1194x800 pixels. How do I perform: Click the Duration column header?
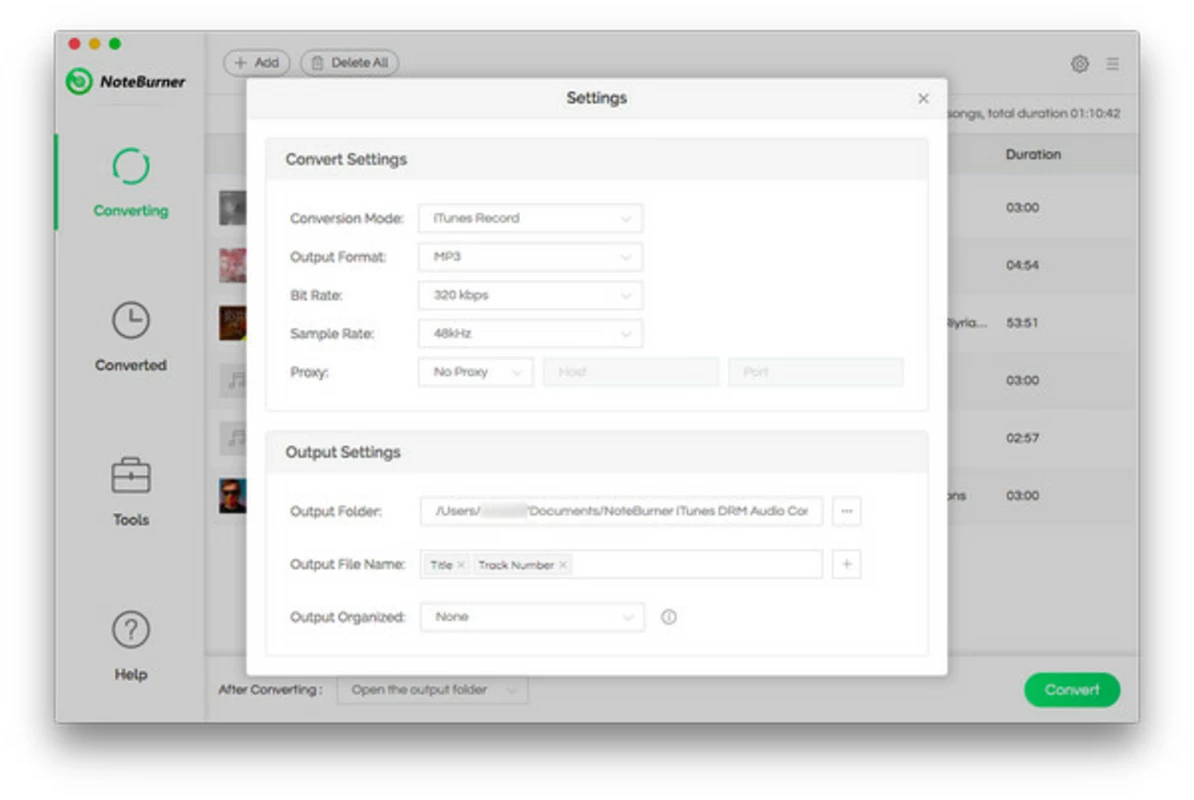tap(1033, 155)
